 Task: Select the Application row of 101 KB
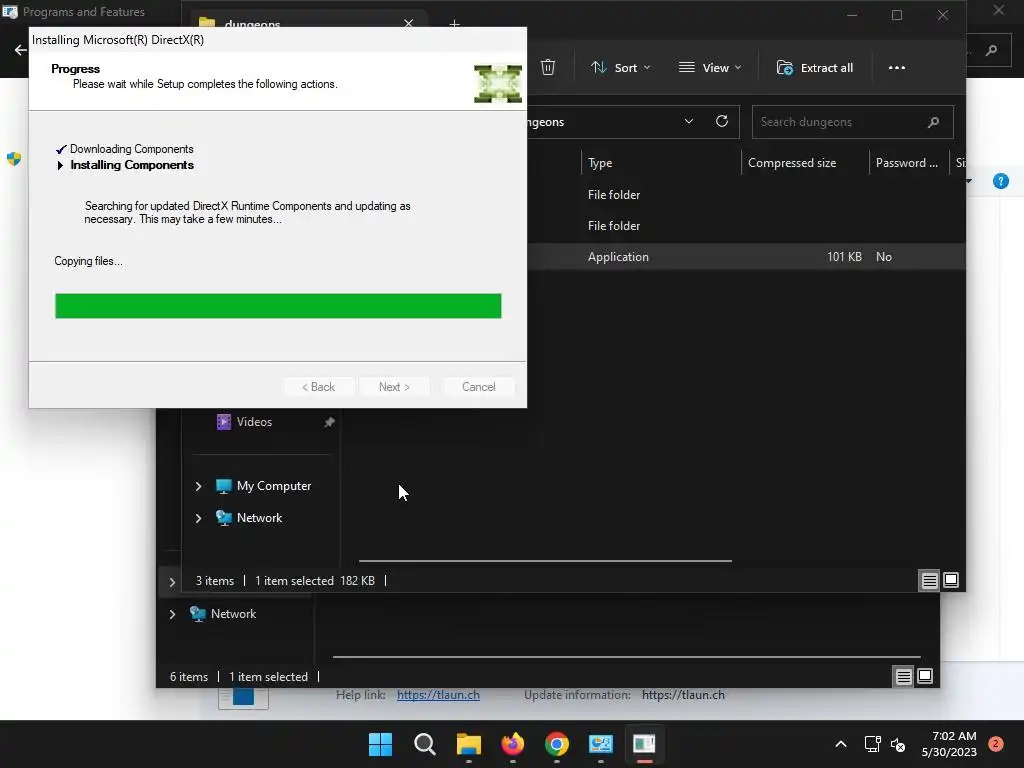click(x=746, y=257)
